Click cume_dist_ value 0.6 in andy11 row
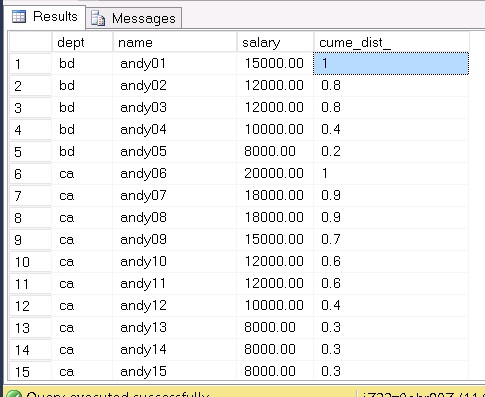The image size is (485, 397). point(391,283)
